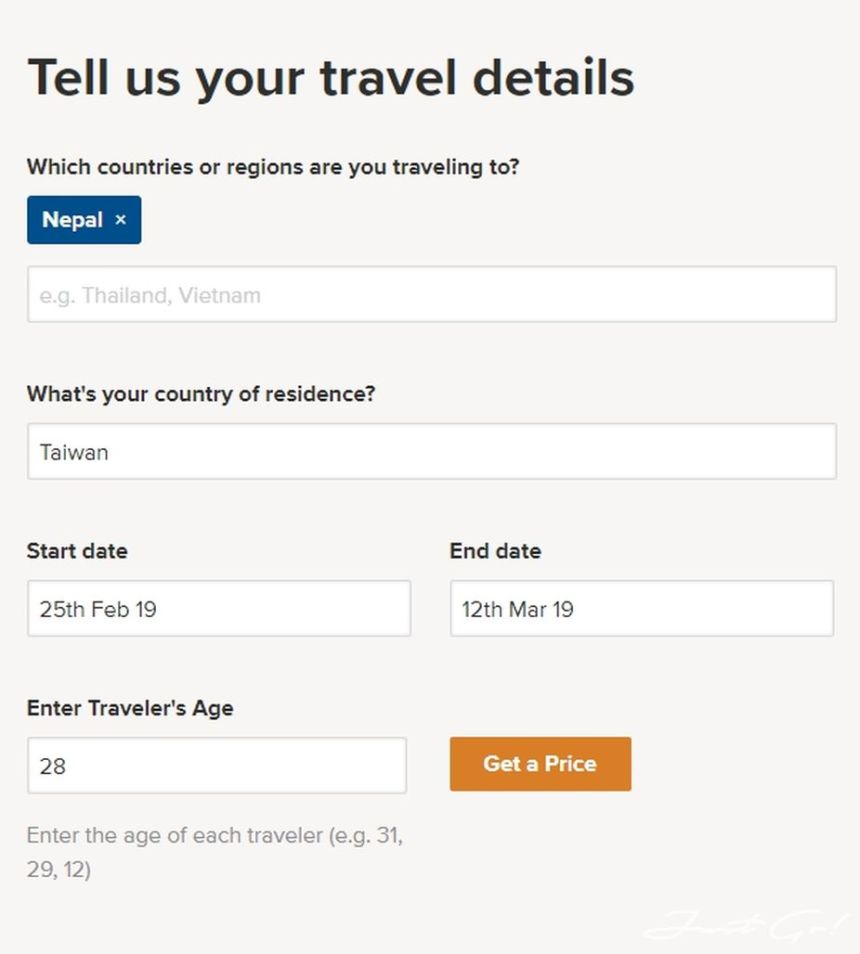Select the 'Taiwan' residence value
The image size is (860, 954).
click(x=74, y=452)
